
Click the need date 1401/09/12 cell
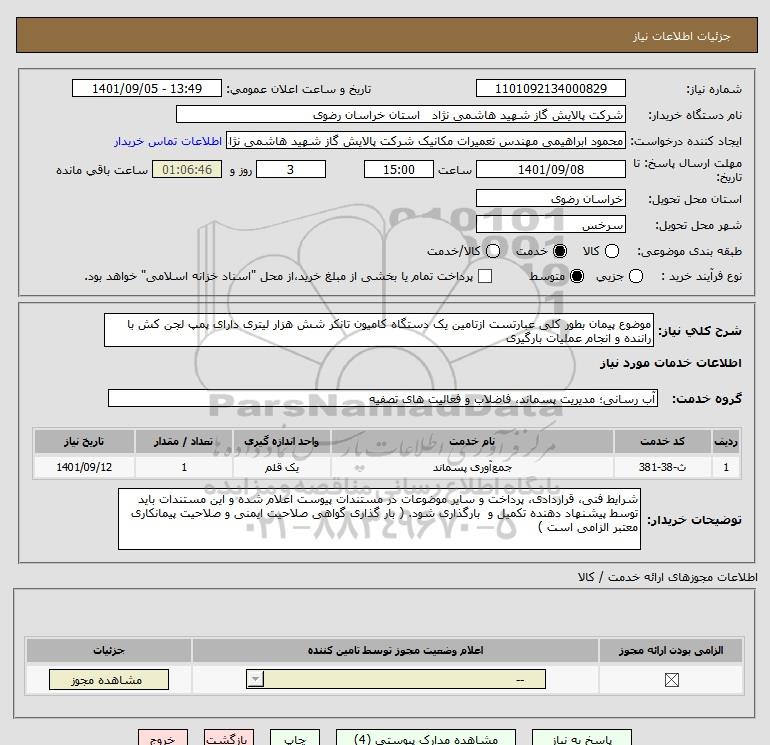[84, 467]
